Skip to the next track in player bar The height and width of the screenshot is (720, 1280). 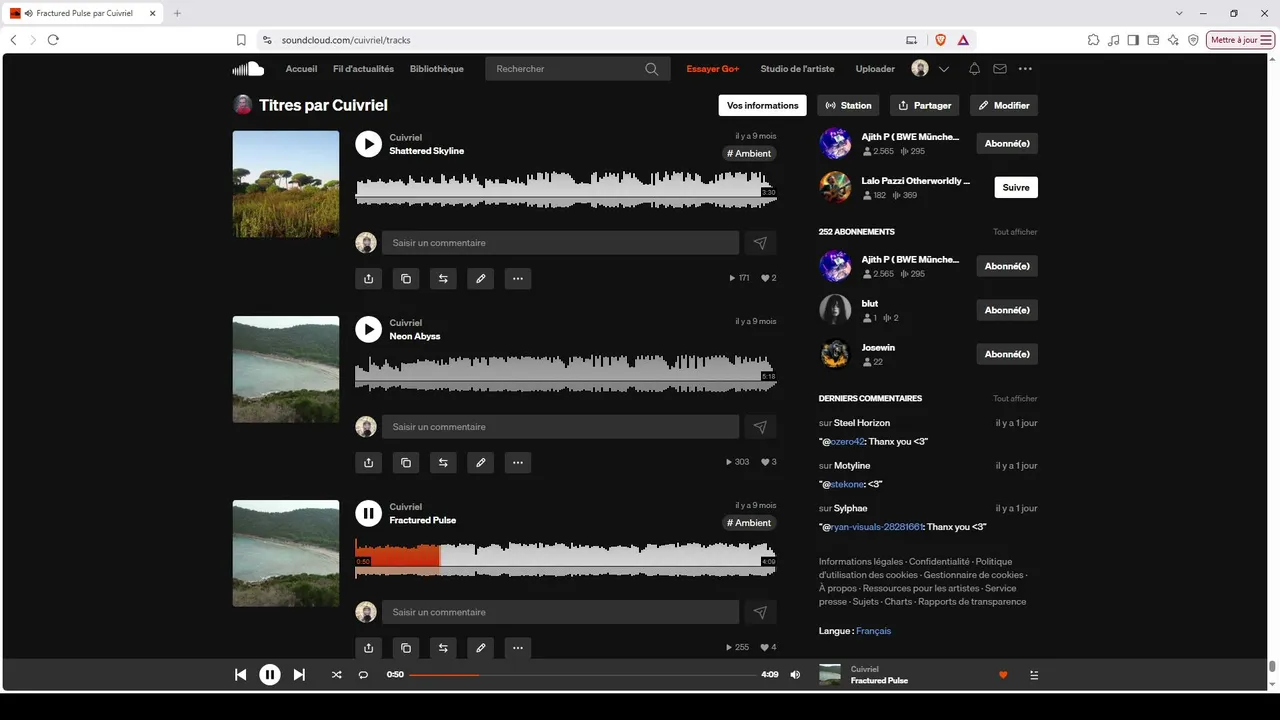coord(299,675)
